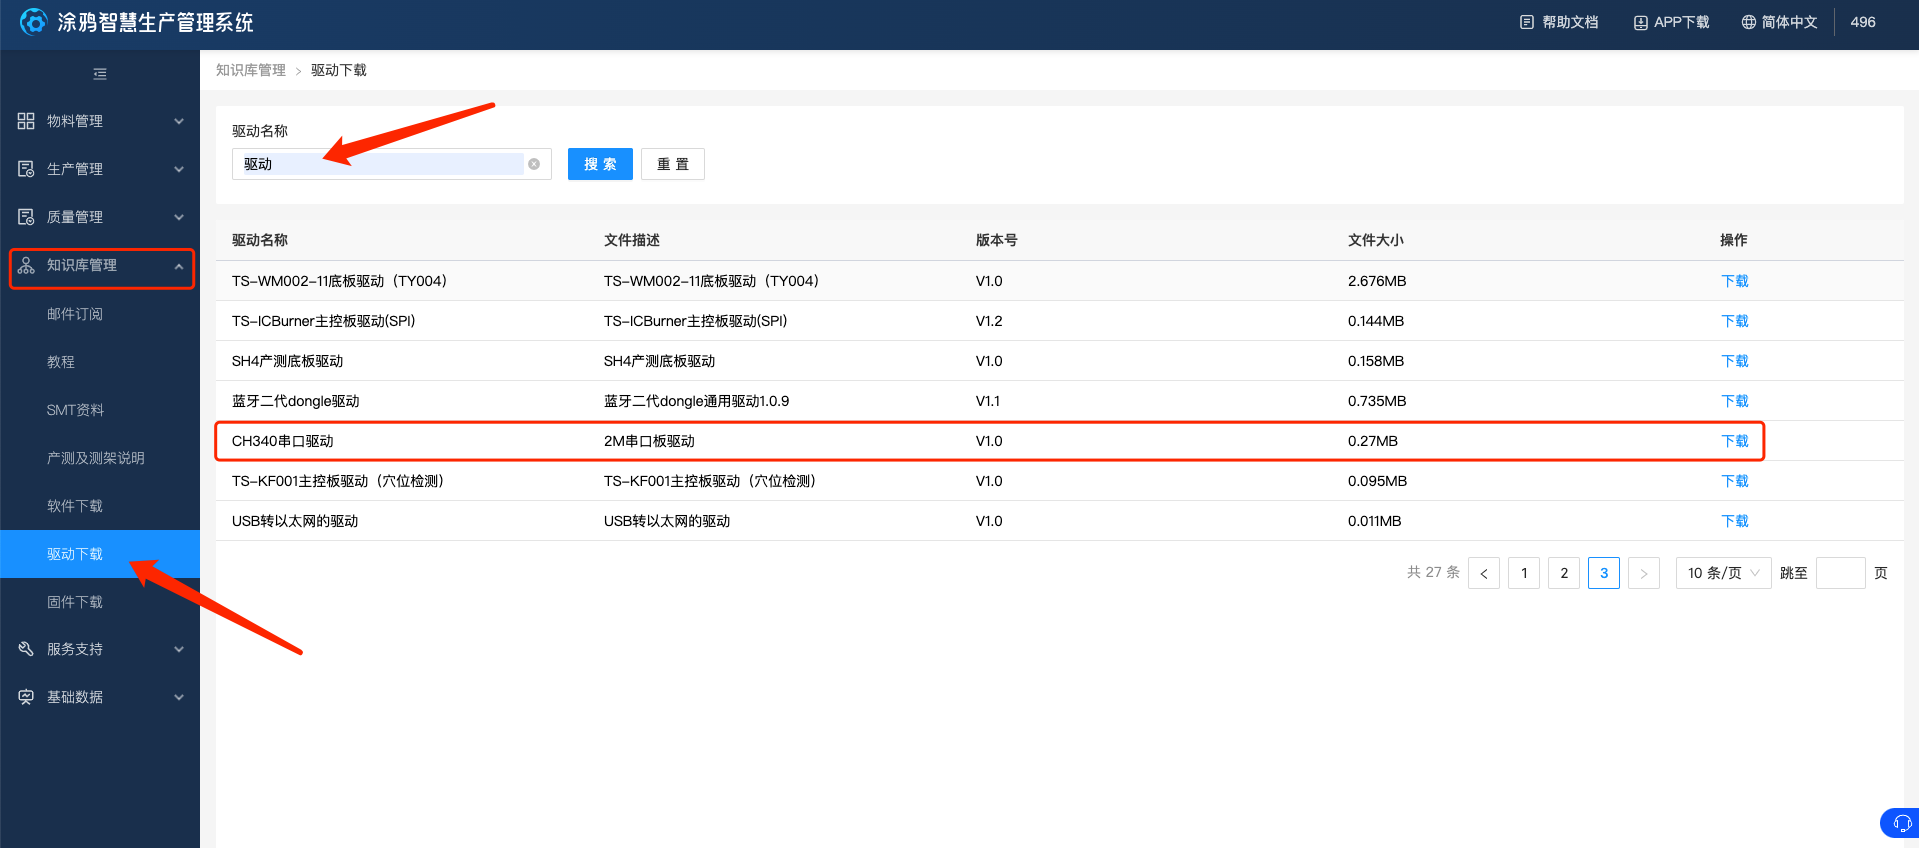The image size is (1919, 848).
Task: Click the 496 user account label
Action: pos(1863,22)
